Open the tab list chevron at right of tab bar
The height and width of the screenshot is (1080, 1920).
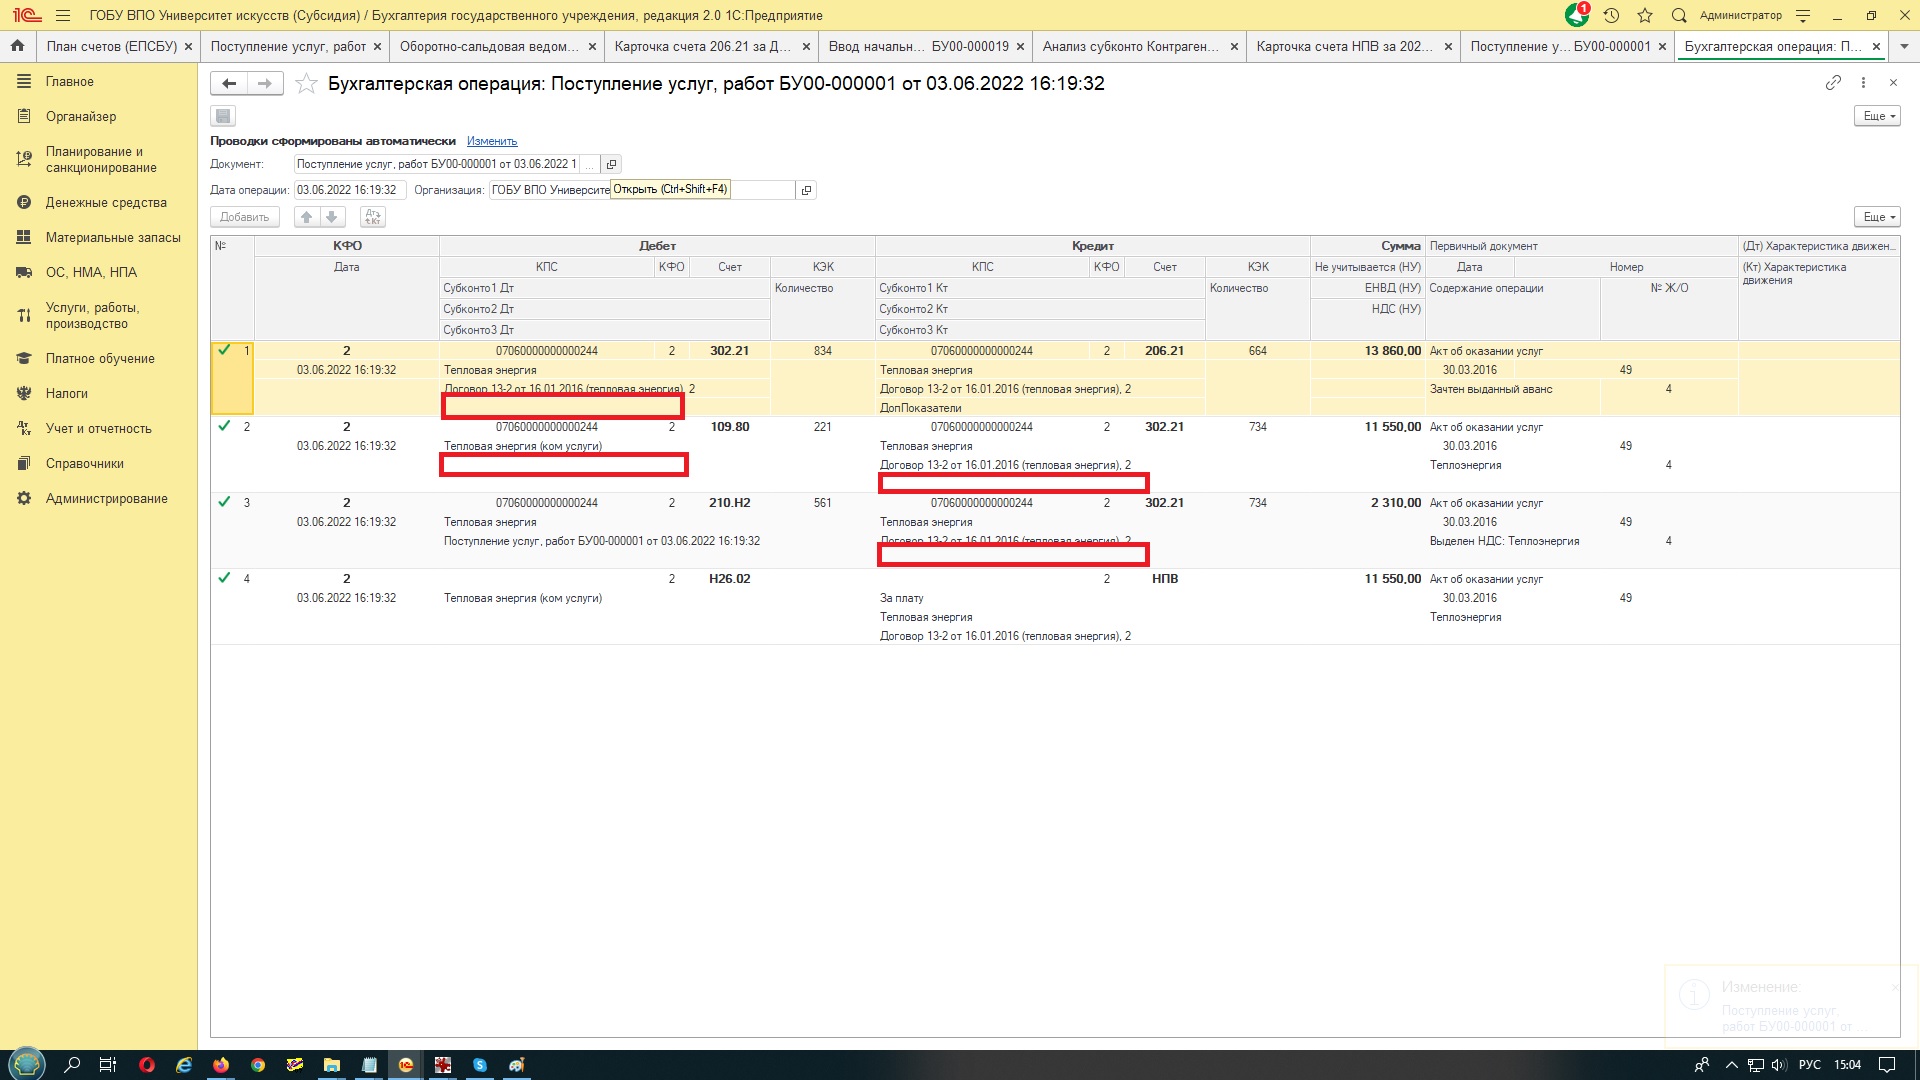click(x=1904, y=46)
